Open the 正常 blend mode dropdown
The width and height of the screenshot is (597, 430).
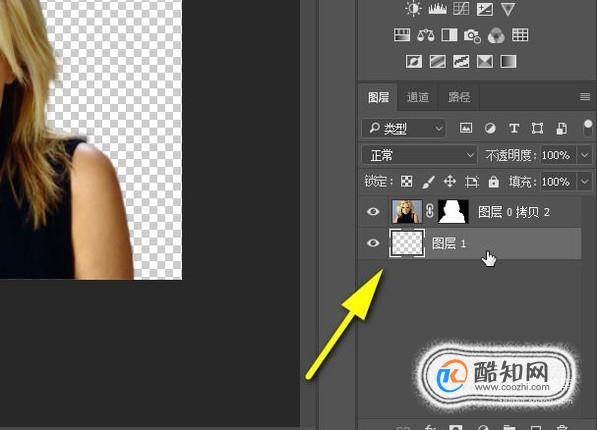[x=419, y=155]
